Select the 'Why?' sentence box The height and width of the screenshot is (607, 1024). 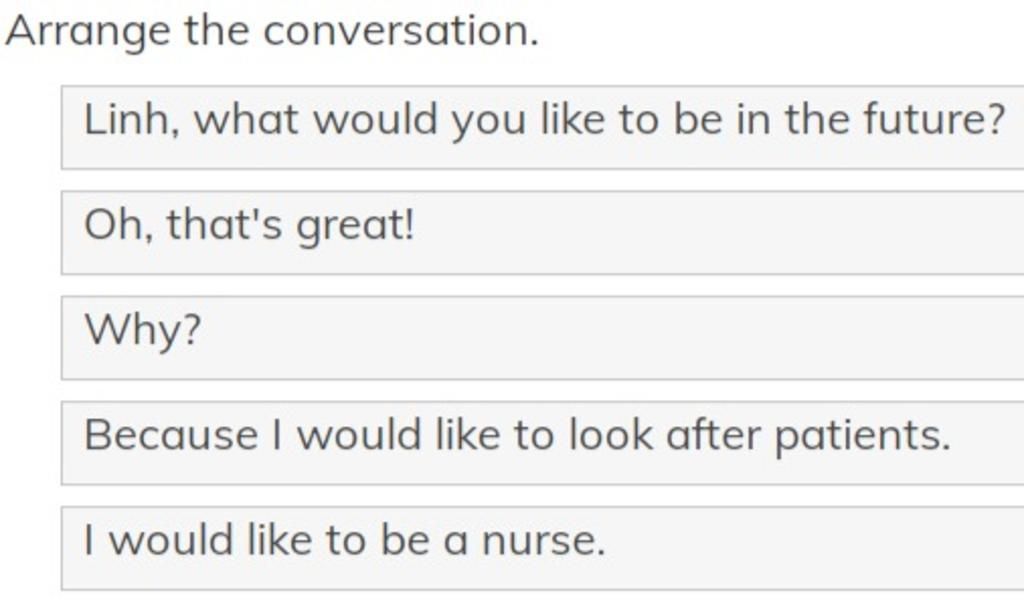[x=543, y=338]
